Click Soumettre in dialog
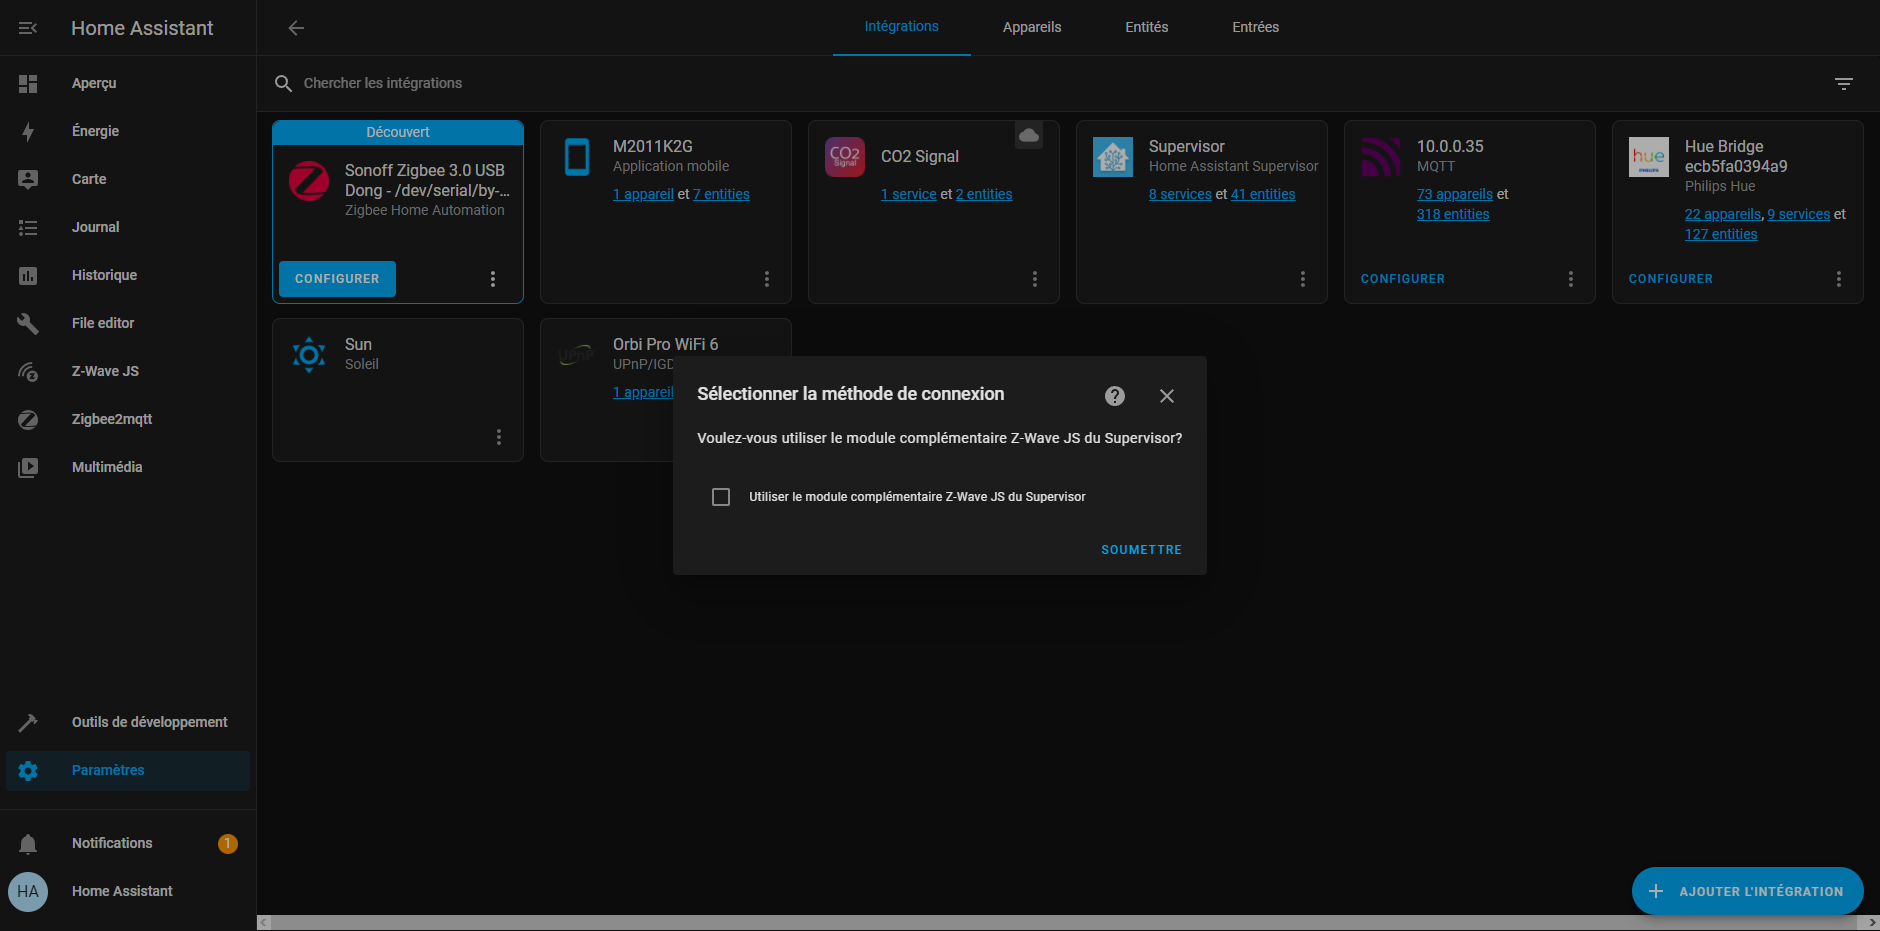The height and width of the screenshot is (931, 1880). pyautogui.click(x=1141, y=550)
